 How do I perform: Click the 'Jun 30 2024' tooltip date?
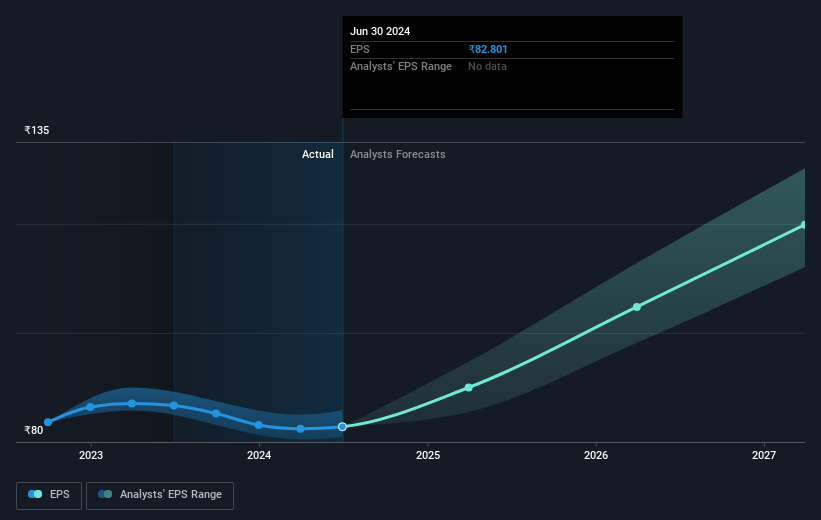tap(380, 31)
